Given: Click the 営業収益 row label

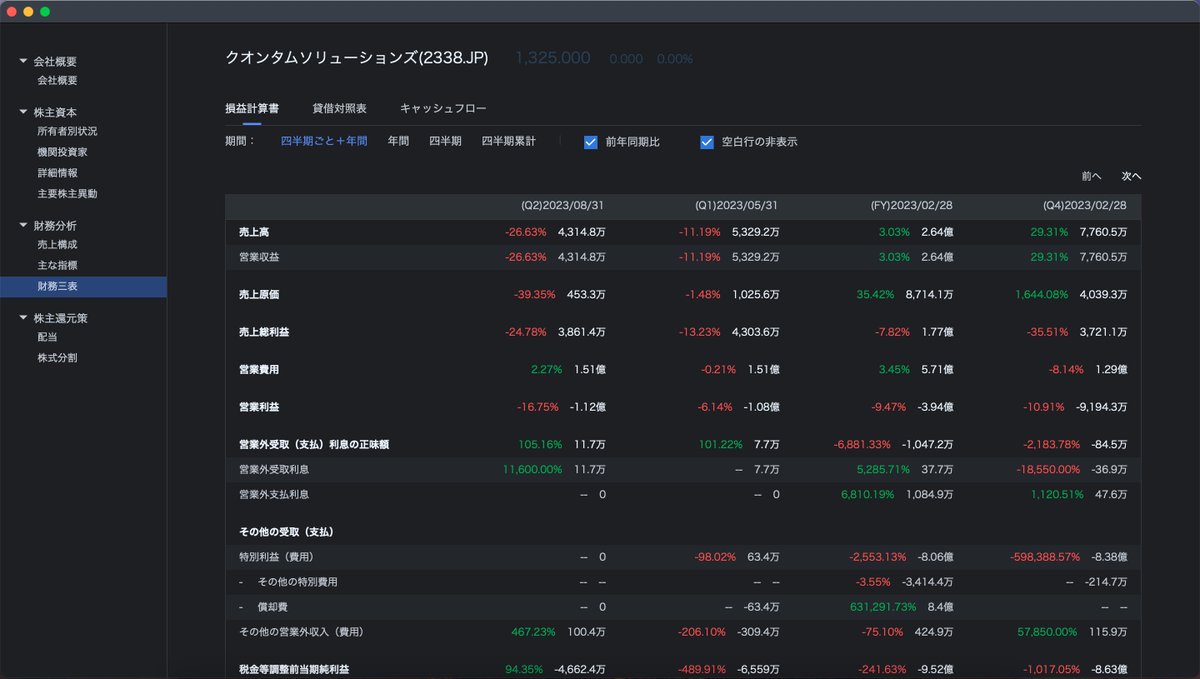Looking at the screenshot, I should point(259,257).
